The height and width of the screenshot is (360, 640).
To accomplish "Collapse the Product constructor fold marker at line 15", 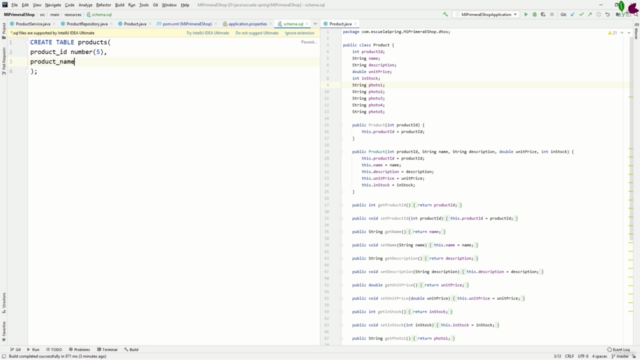I will (x=341, y=125).
